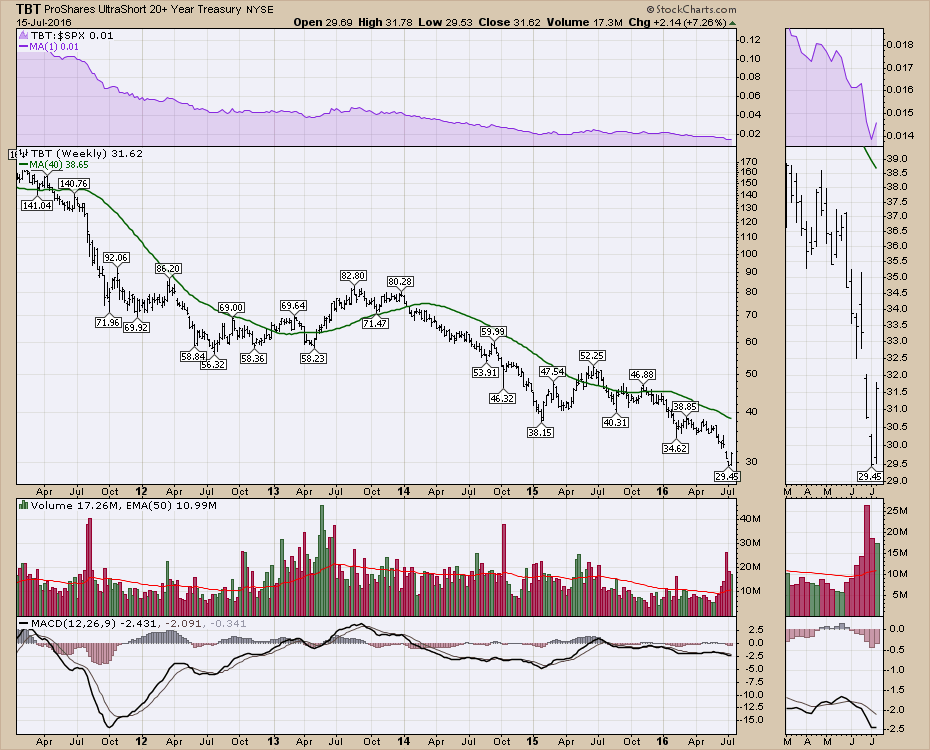The height and width of the screenshot is (750, 930).
Task: Click the Volume 17.26M, EMA(50) 10.99M legend
Action: point(123,506)
